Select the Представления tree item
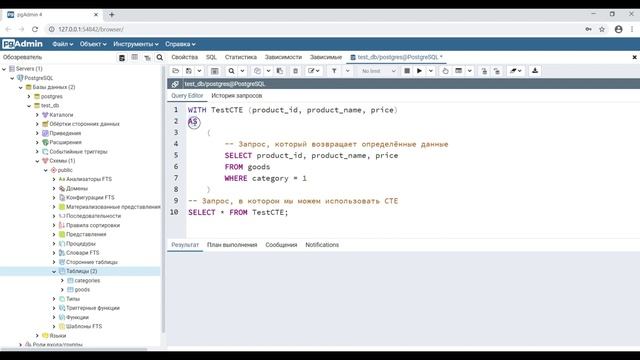 point(86,234)
